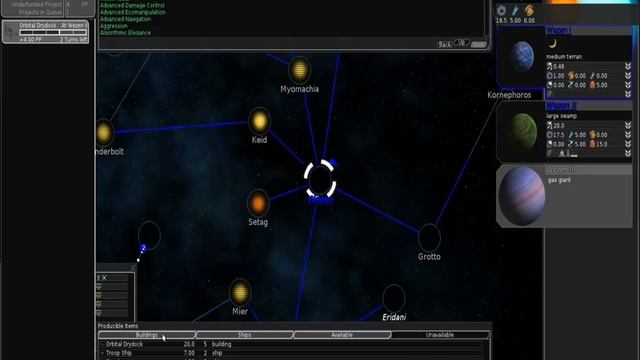Select the orange Setag star
Viewport: 640px width, 360px height.
coord(258,203)
